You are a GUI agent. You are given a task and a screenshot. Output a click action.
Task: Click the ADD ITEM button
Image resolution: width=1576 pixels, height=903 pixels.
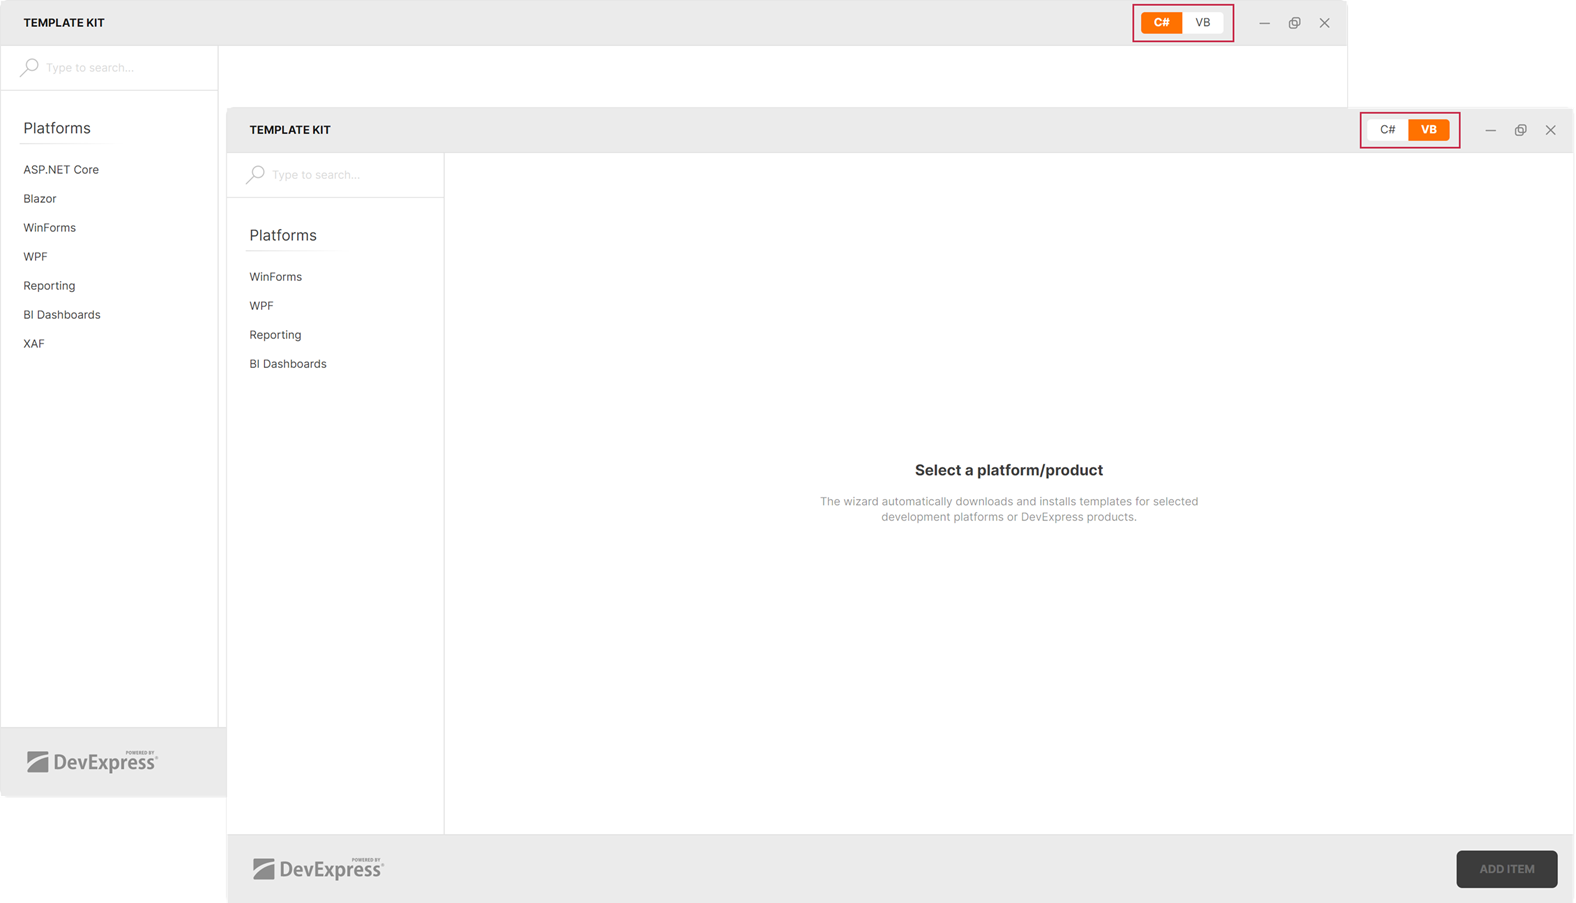(x=1507, y=869)
